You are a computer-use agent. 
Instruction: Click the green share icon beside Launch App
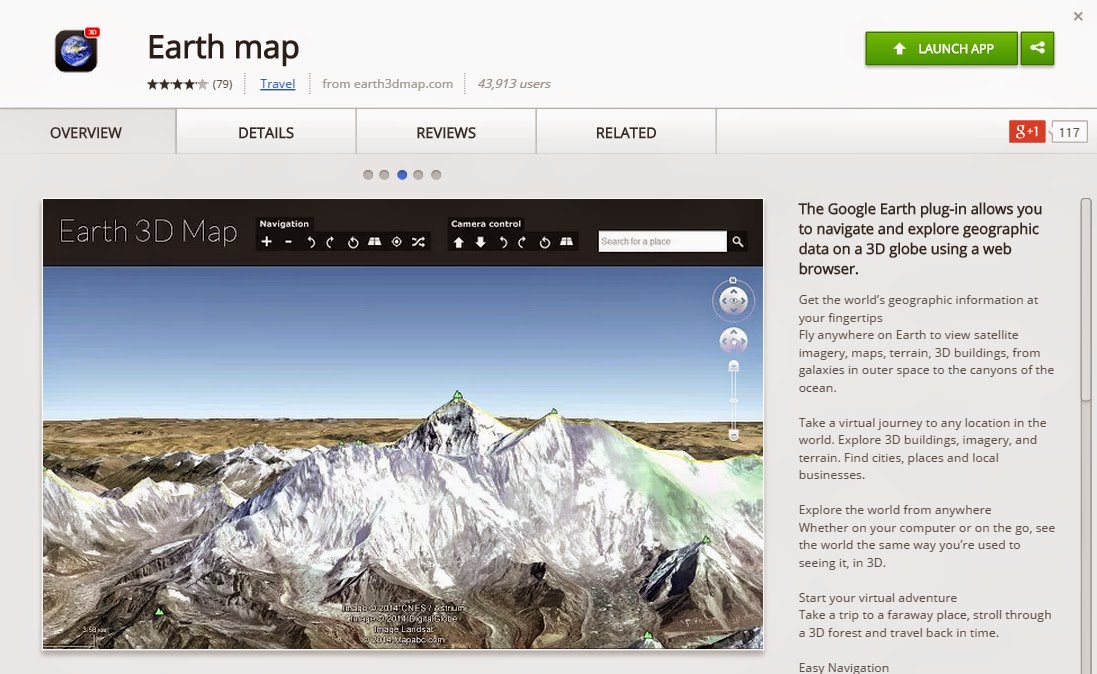(x=1037, y=48)
